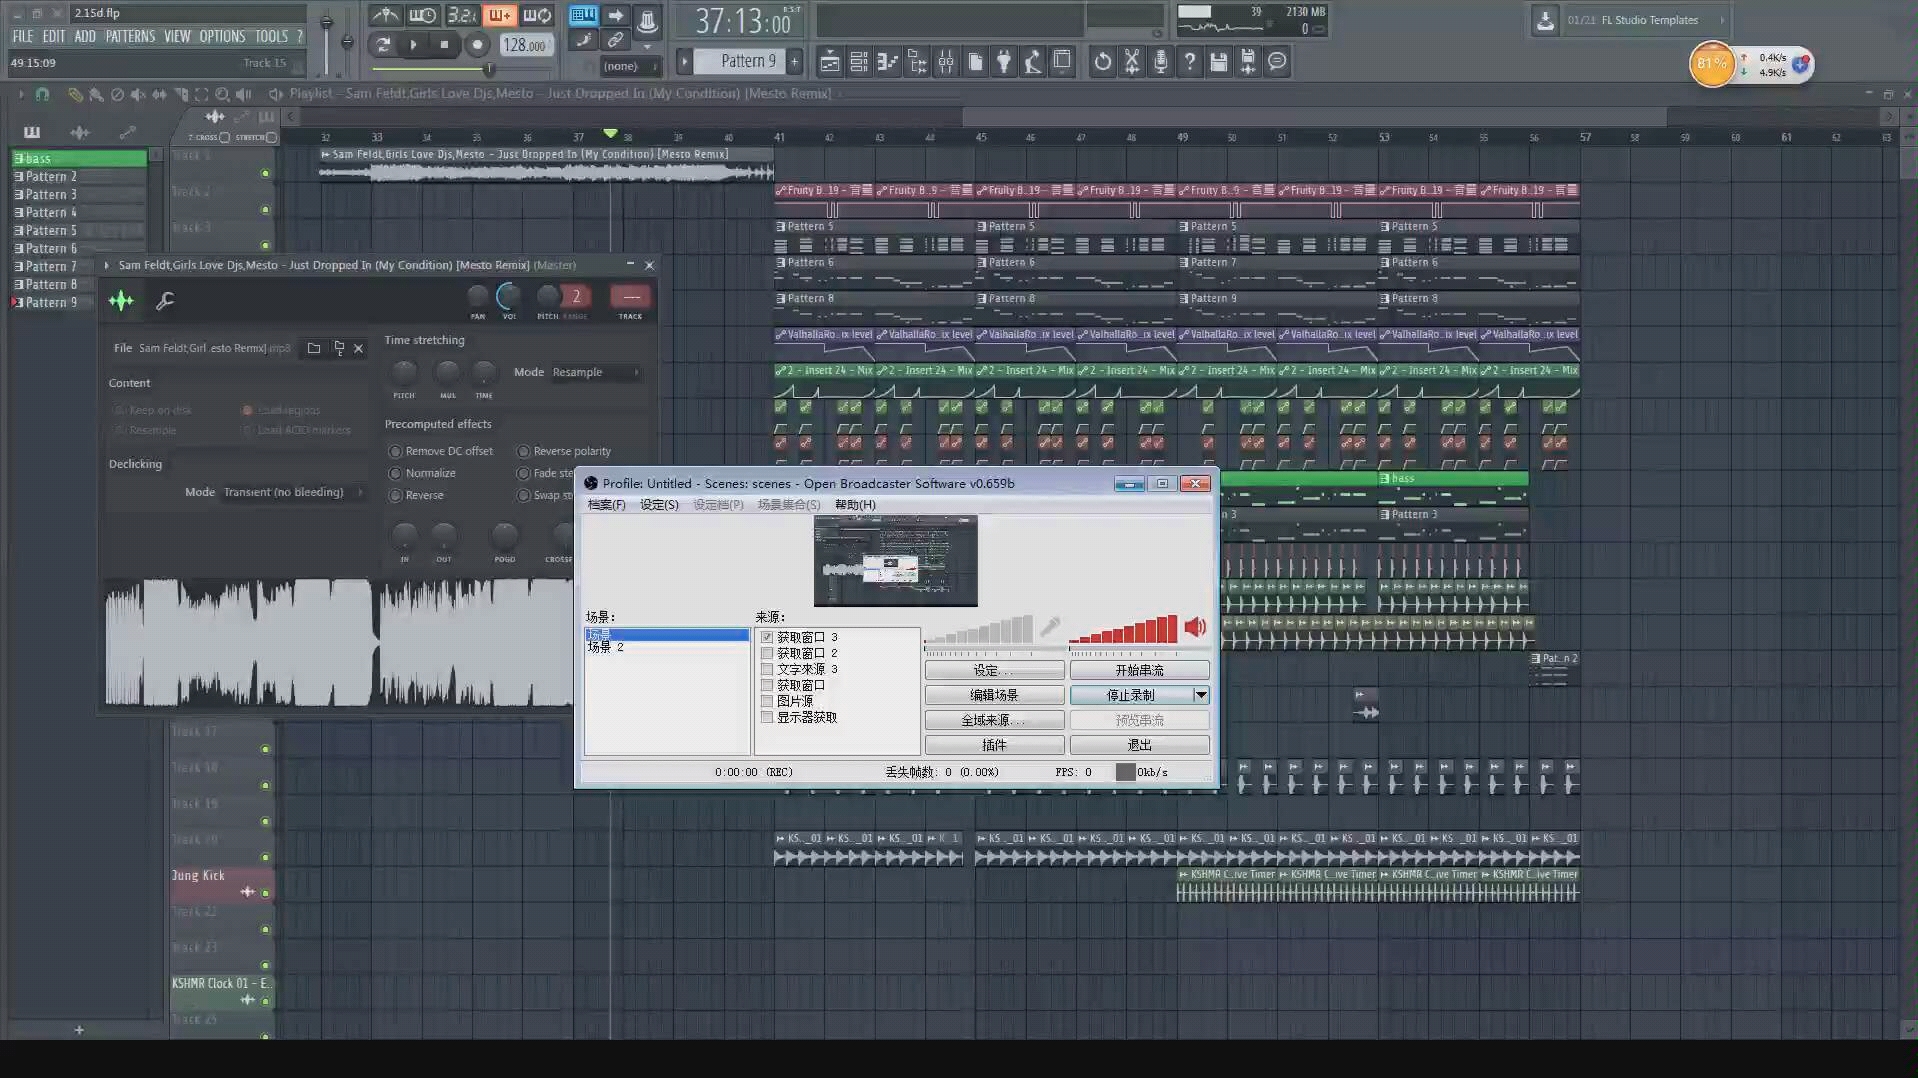Toggle the loop recording button
1918x1078 pixels.
click(x=537, y=15)
